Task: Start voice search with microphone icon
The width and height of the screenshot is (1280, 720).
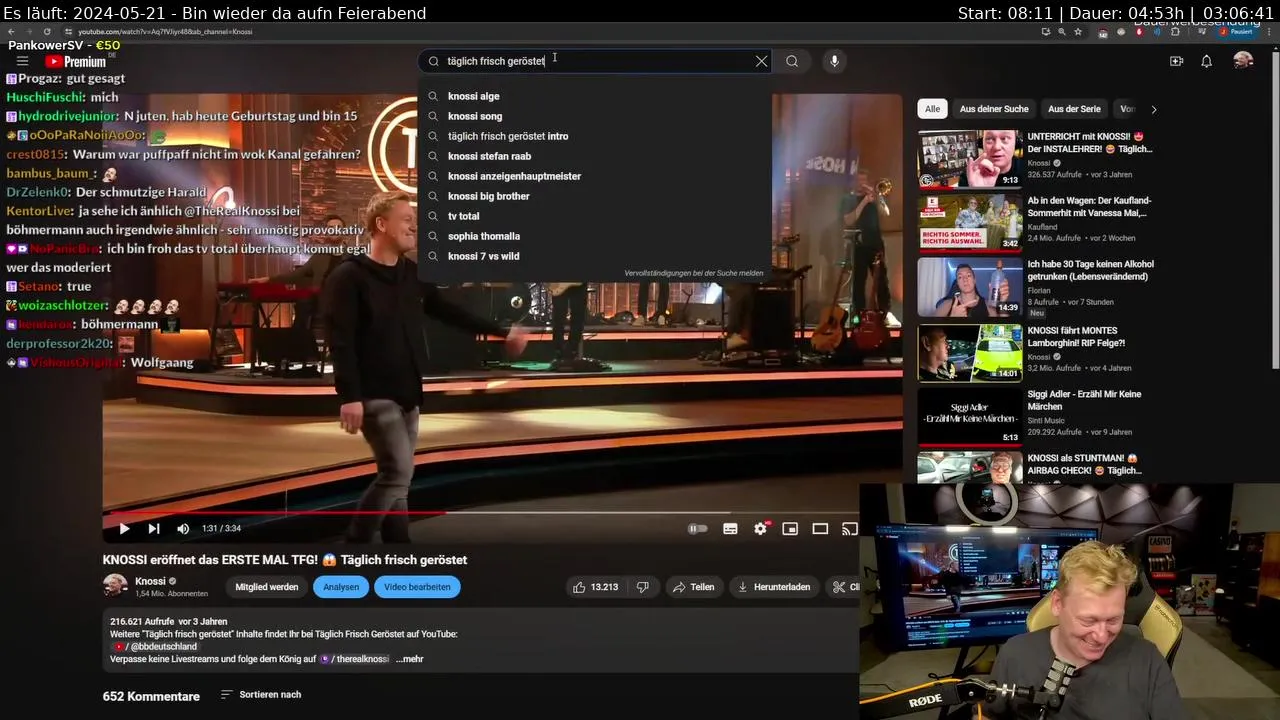Action: pos(834,61)
